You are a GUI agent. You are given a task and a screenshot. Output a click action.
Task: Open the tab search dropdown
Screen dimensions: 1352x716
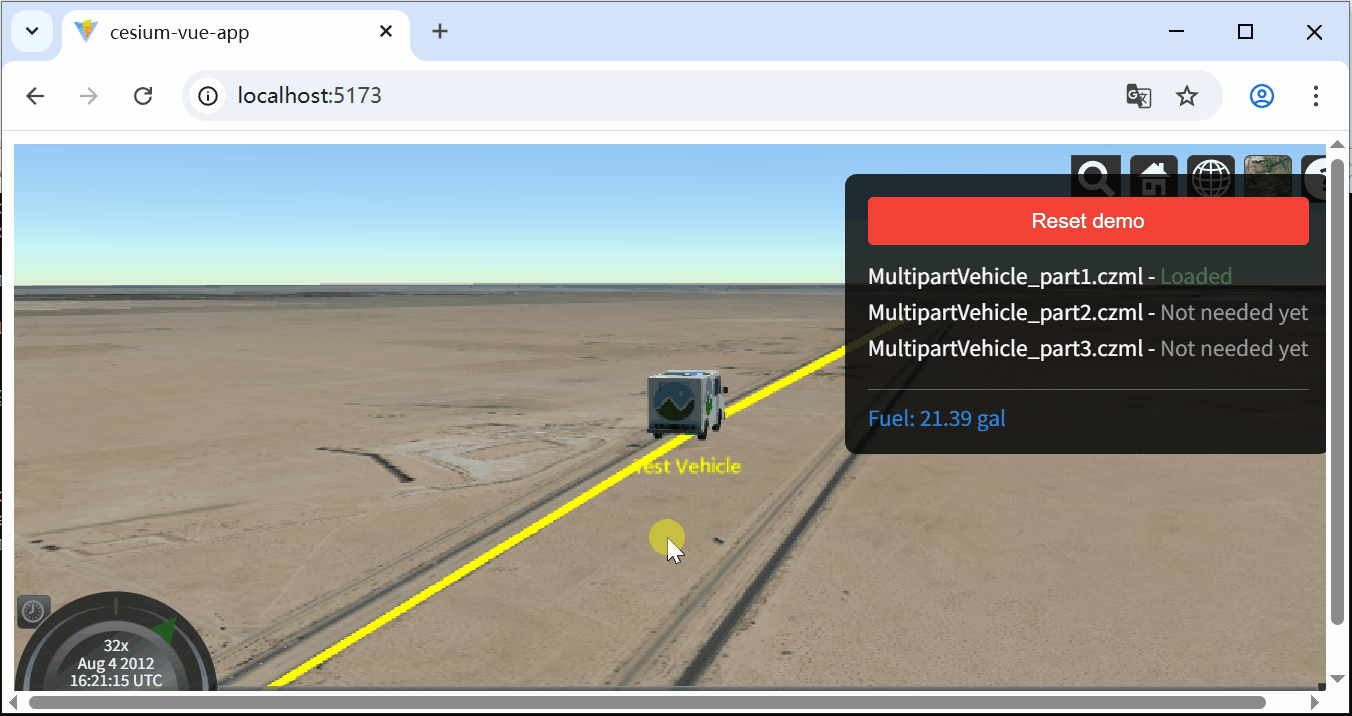pos(32,32)
